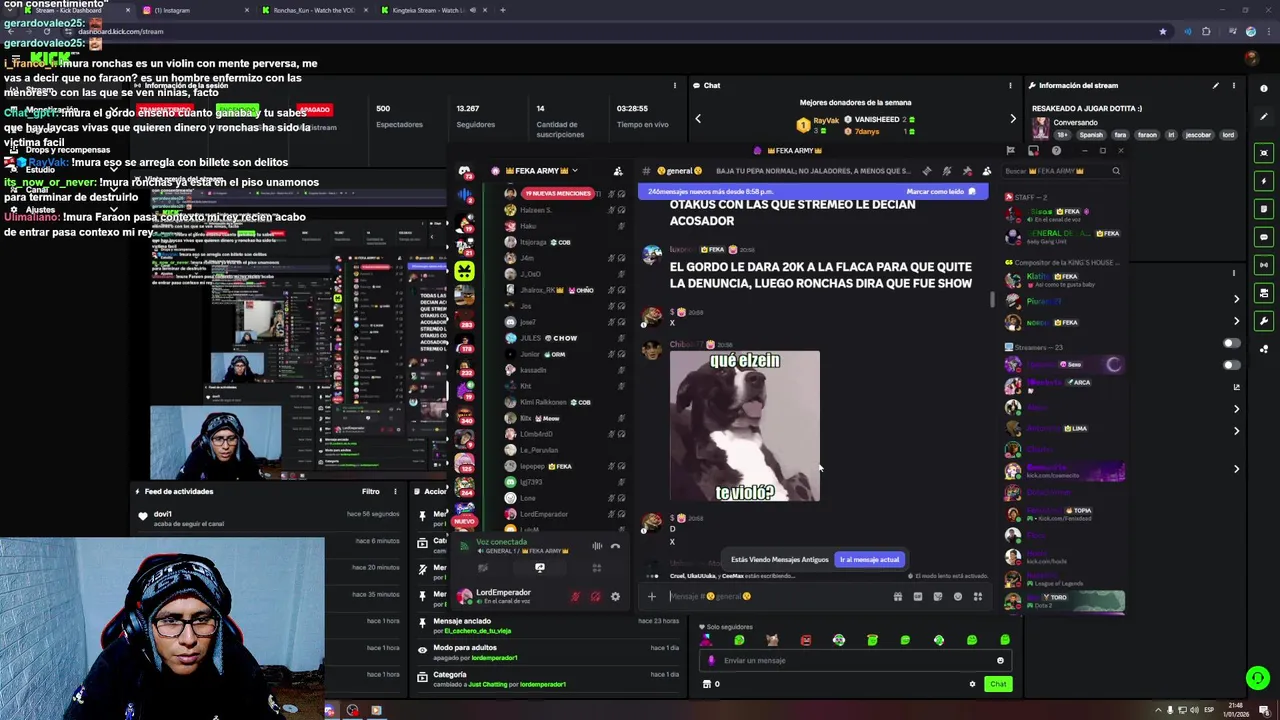Screen dimensions: 1280x720
Task: Toggle the upper switch in Kick panel
Action: (1232, 343)
